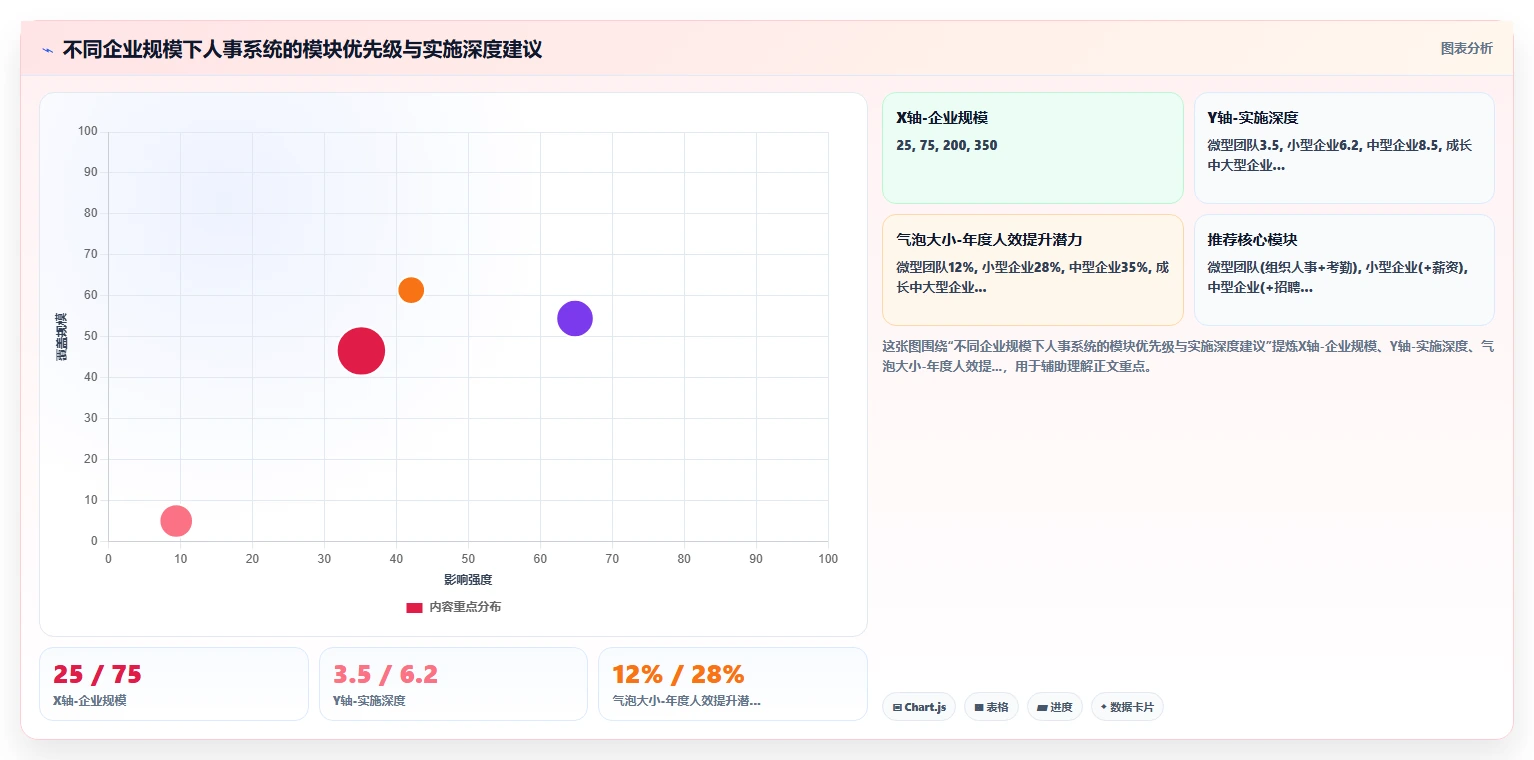Click the X轴-企业规模 label under 25 / 75
The image size is (1534, 760).
pos(90,701)
